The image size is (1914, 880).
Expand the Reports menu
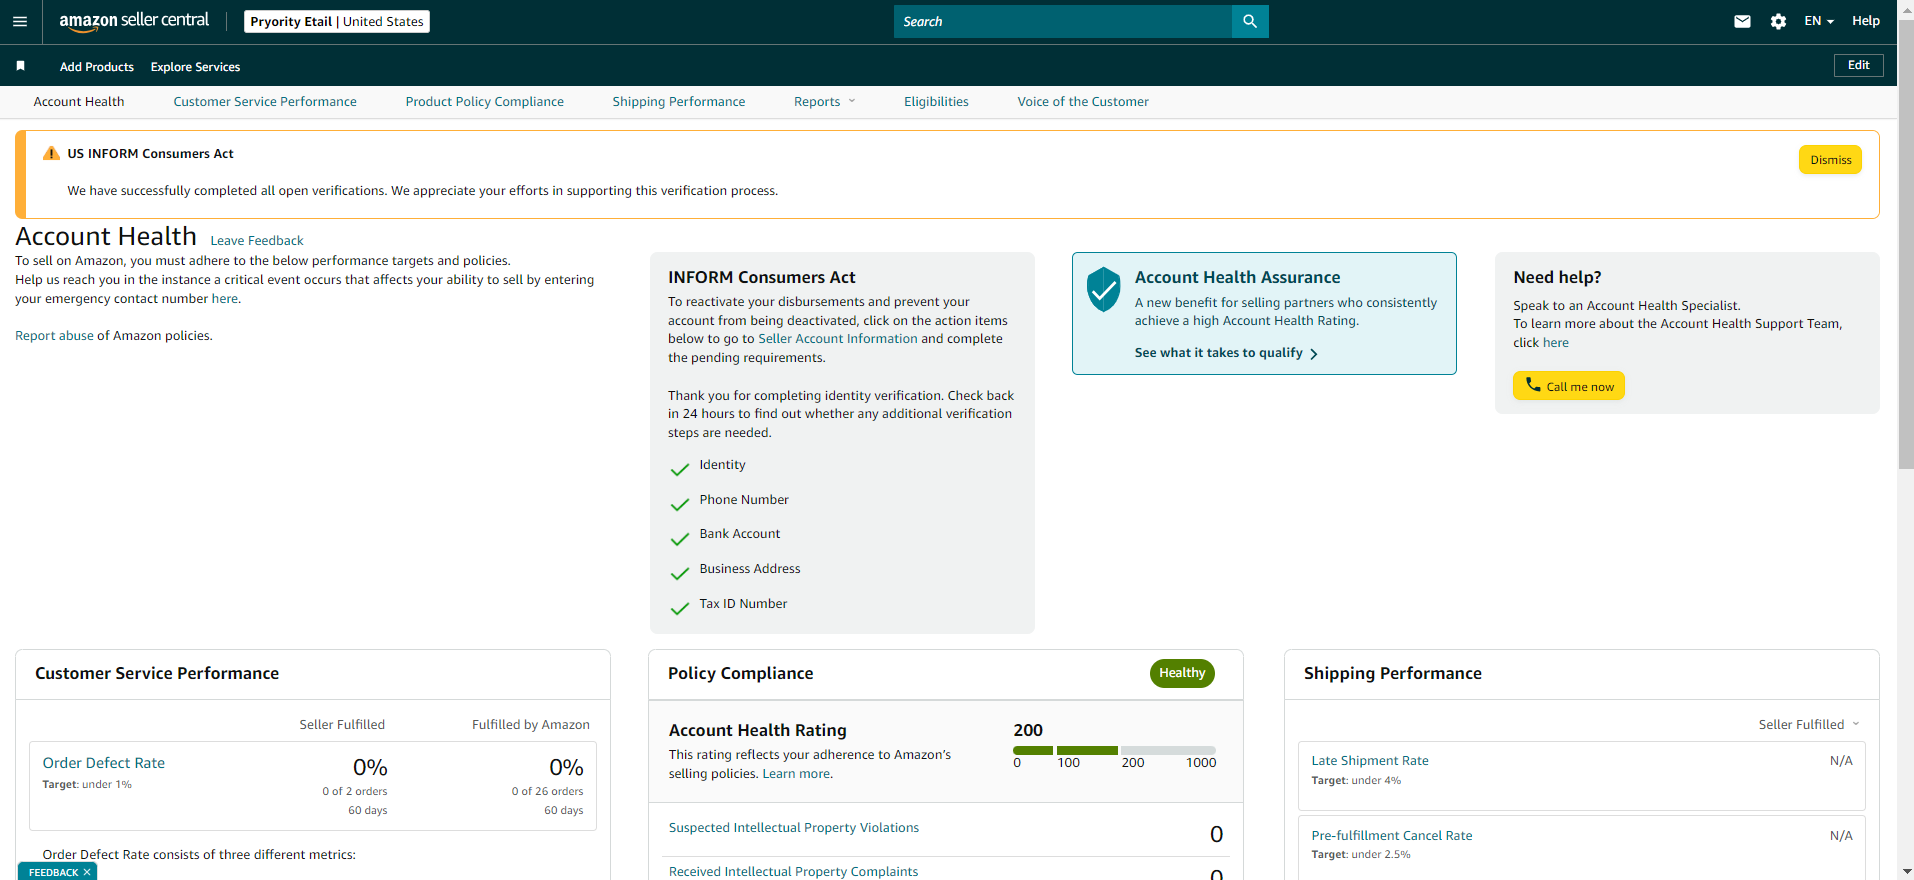click(x=825, y=102)
